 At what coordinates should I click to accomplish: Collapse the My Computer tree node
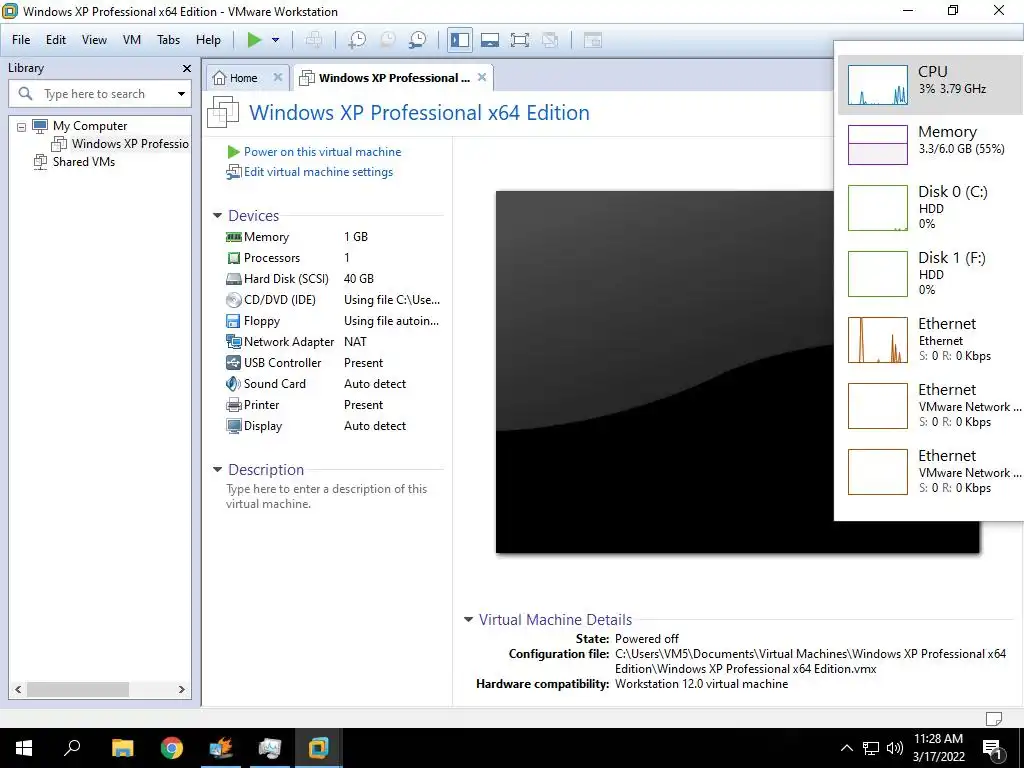click(22, 127)
